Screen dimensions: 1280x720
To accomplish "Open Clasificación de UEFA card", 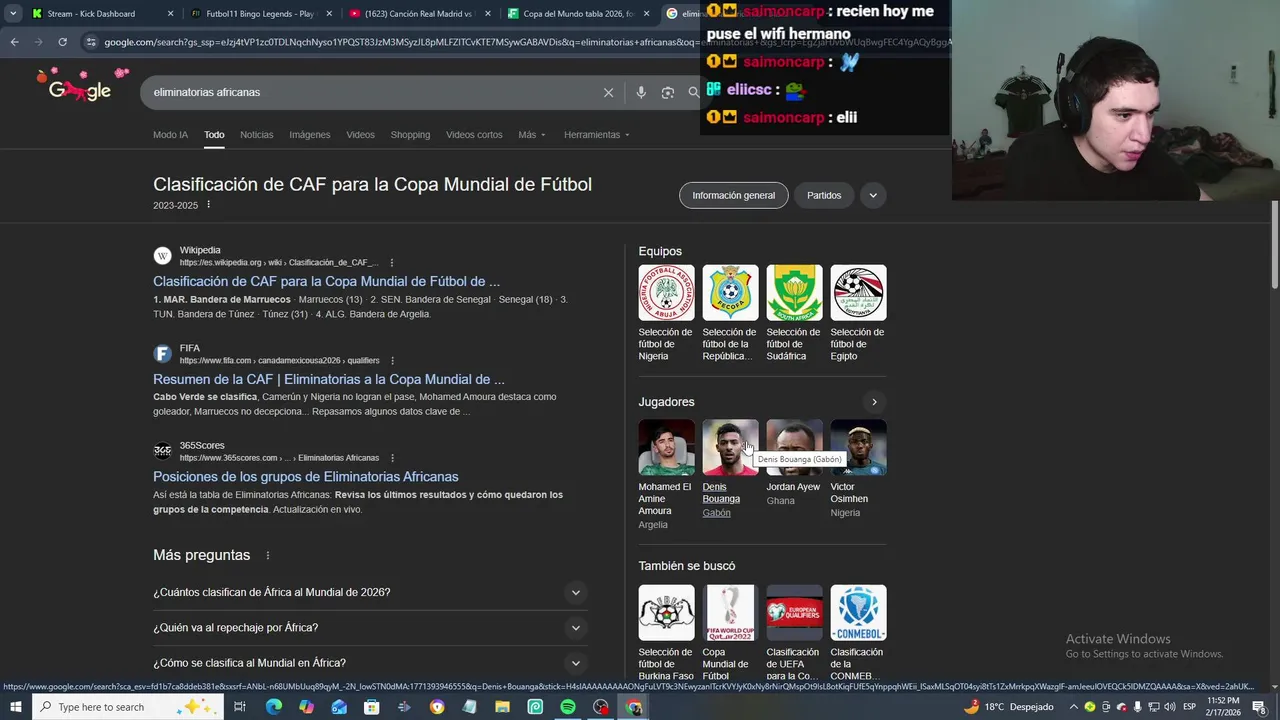I will point(794,633).
